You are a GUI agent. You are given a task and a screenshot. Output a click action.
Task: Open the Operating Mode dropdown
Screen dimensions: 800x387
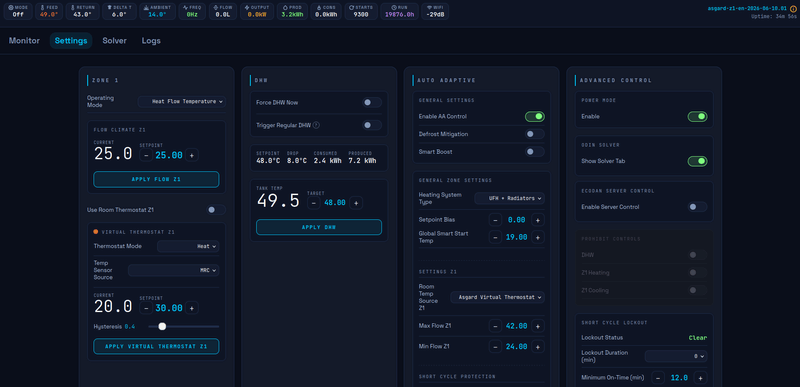tap(182, 101)
